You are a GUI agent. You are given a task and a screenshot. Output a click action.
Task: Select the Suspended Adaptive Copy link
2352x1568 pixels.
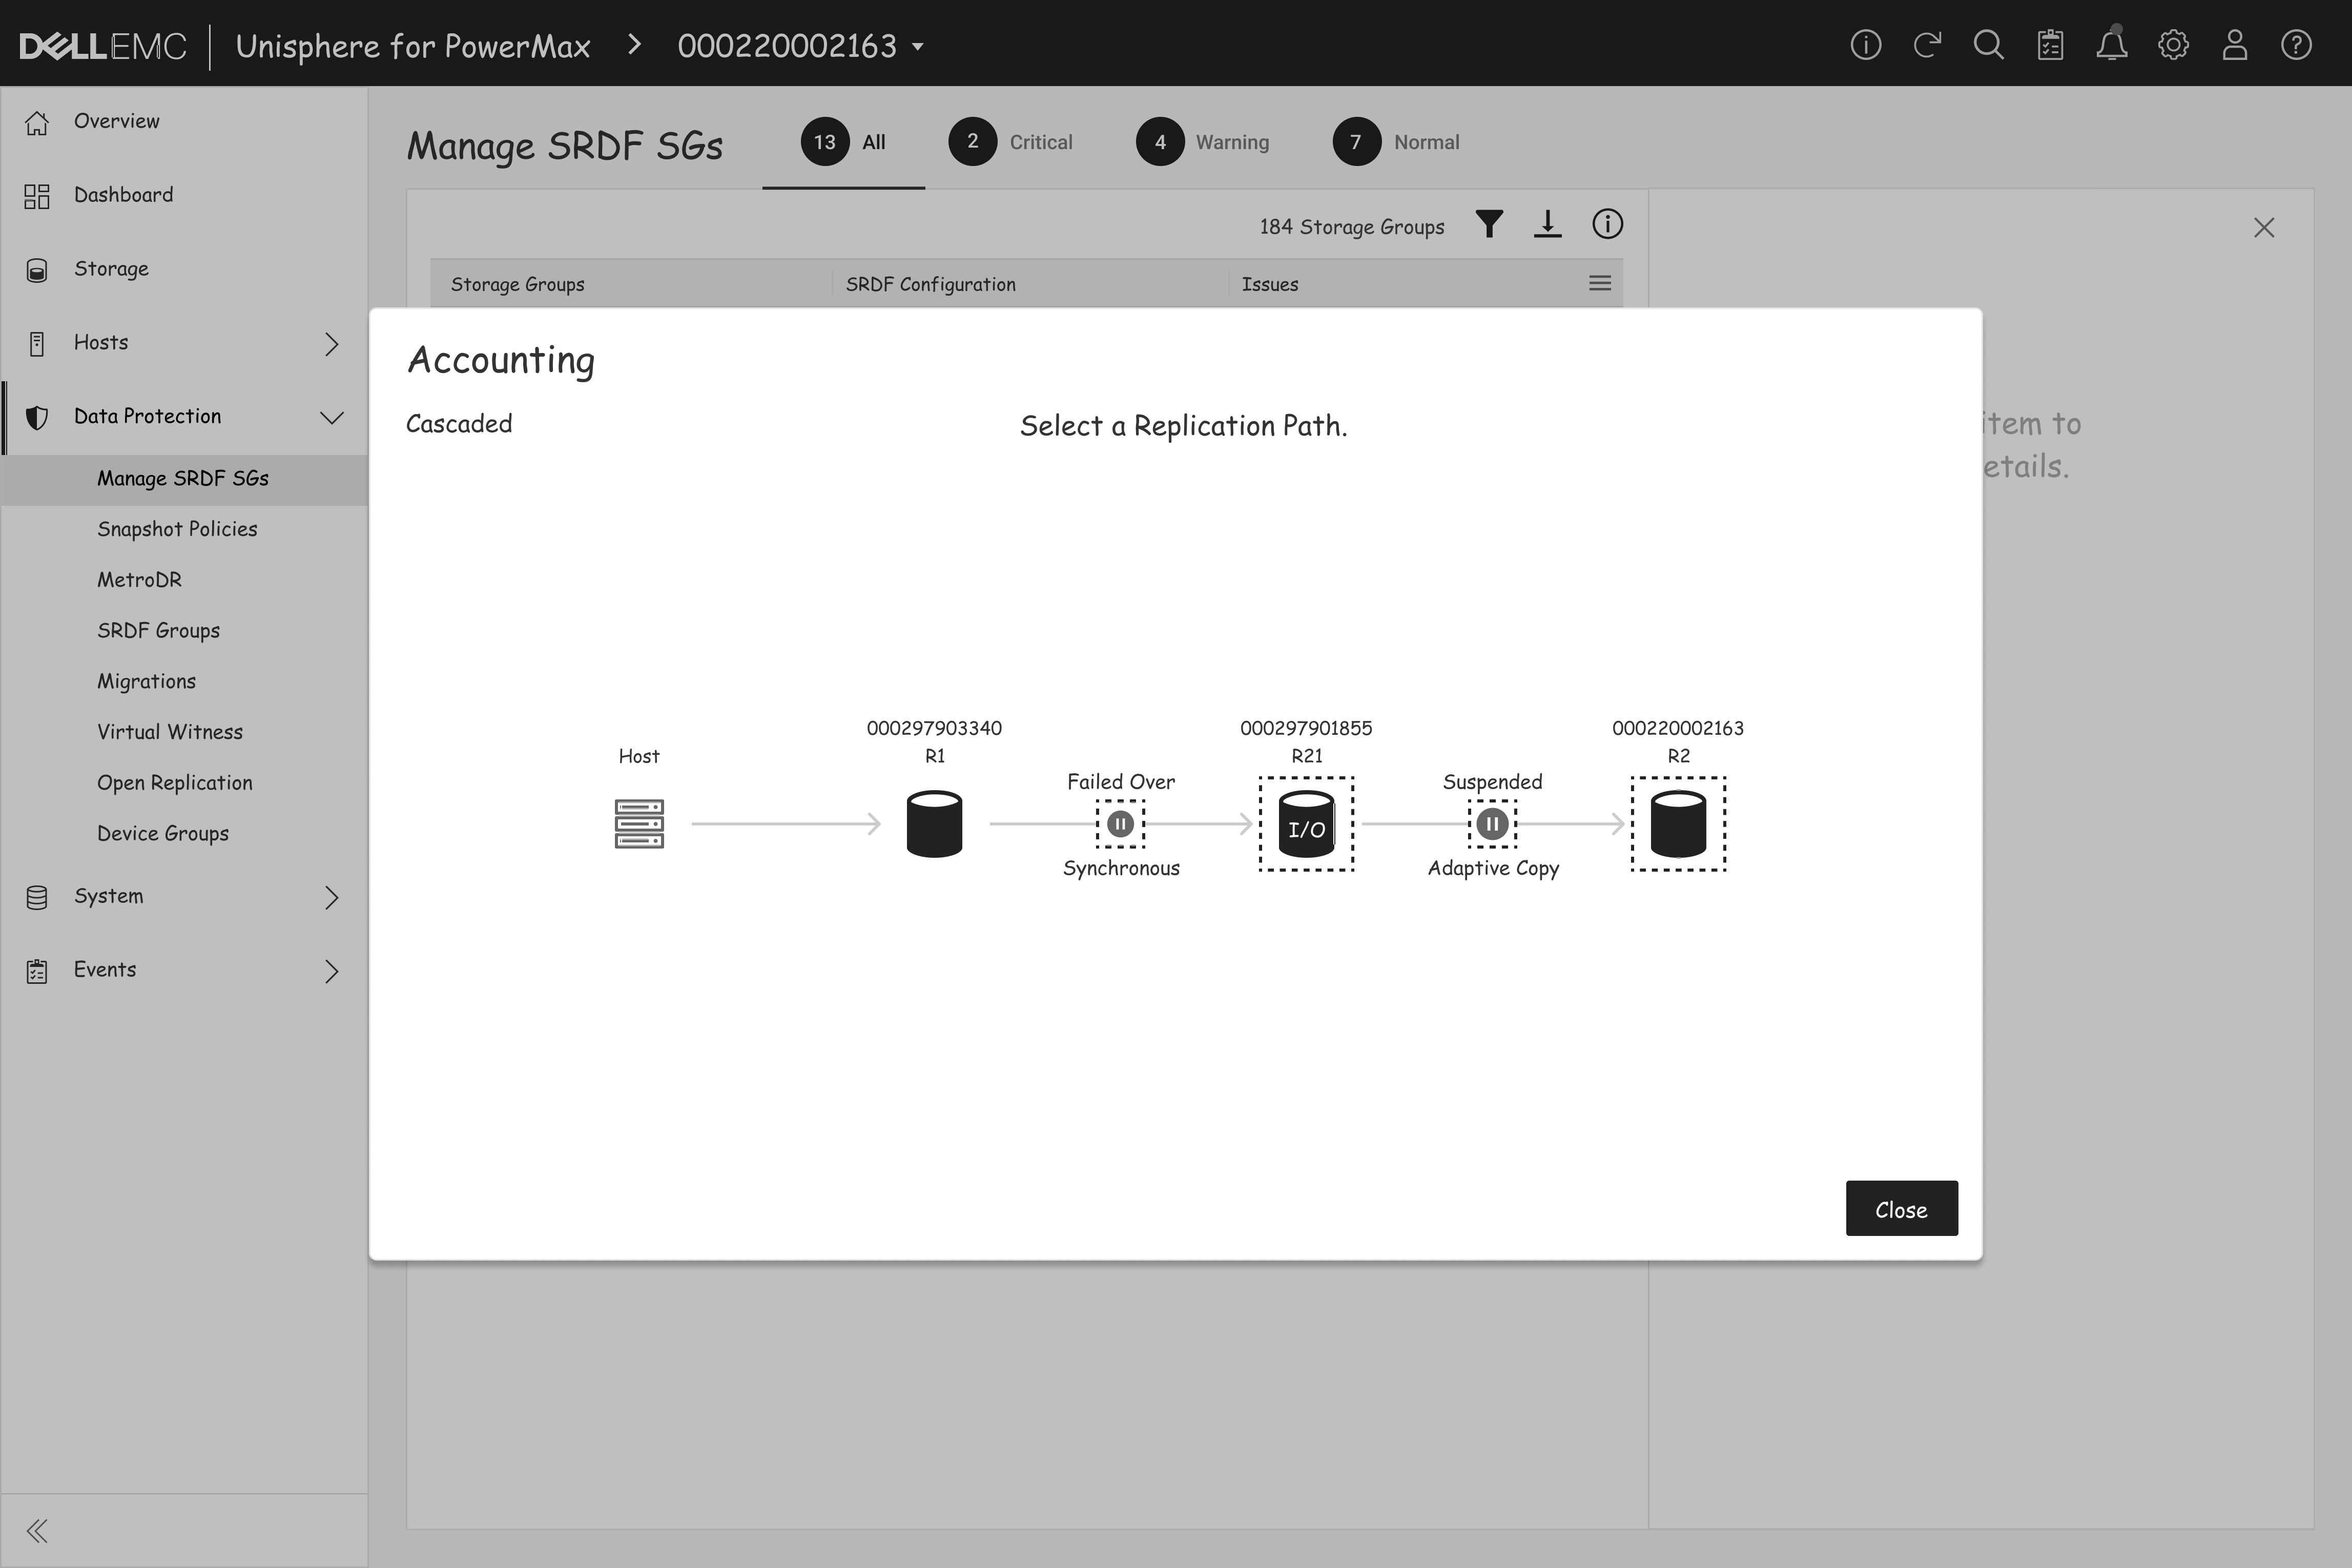(1492, 824)
